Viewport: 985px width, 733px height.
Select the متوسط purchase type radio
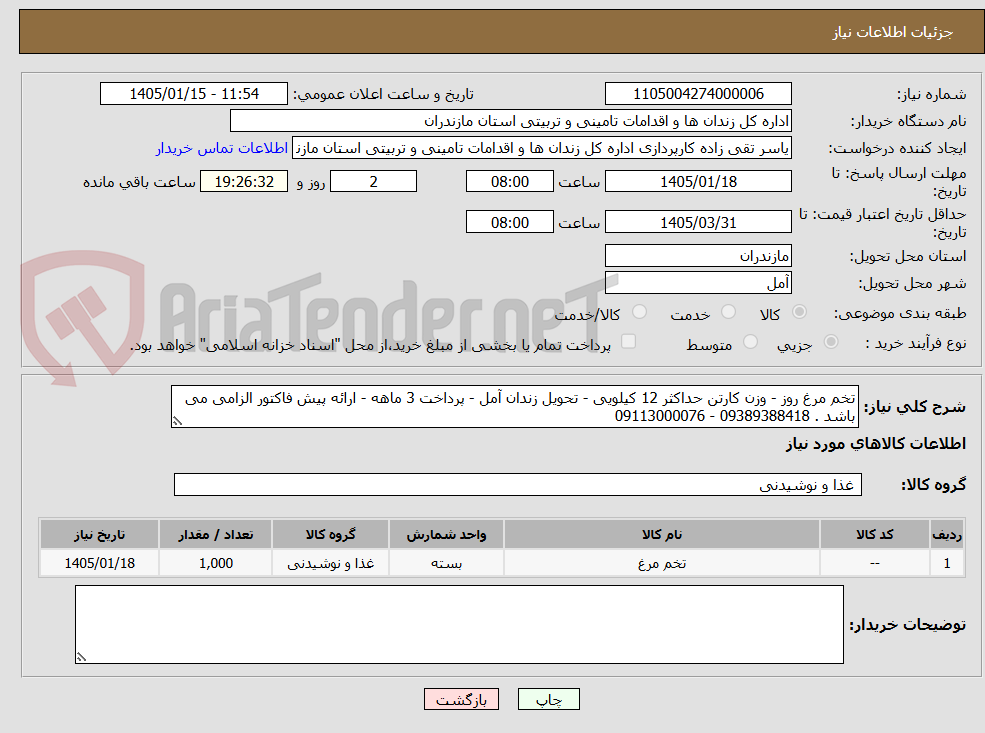pyautogui.click(x=750, y=342)
